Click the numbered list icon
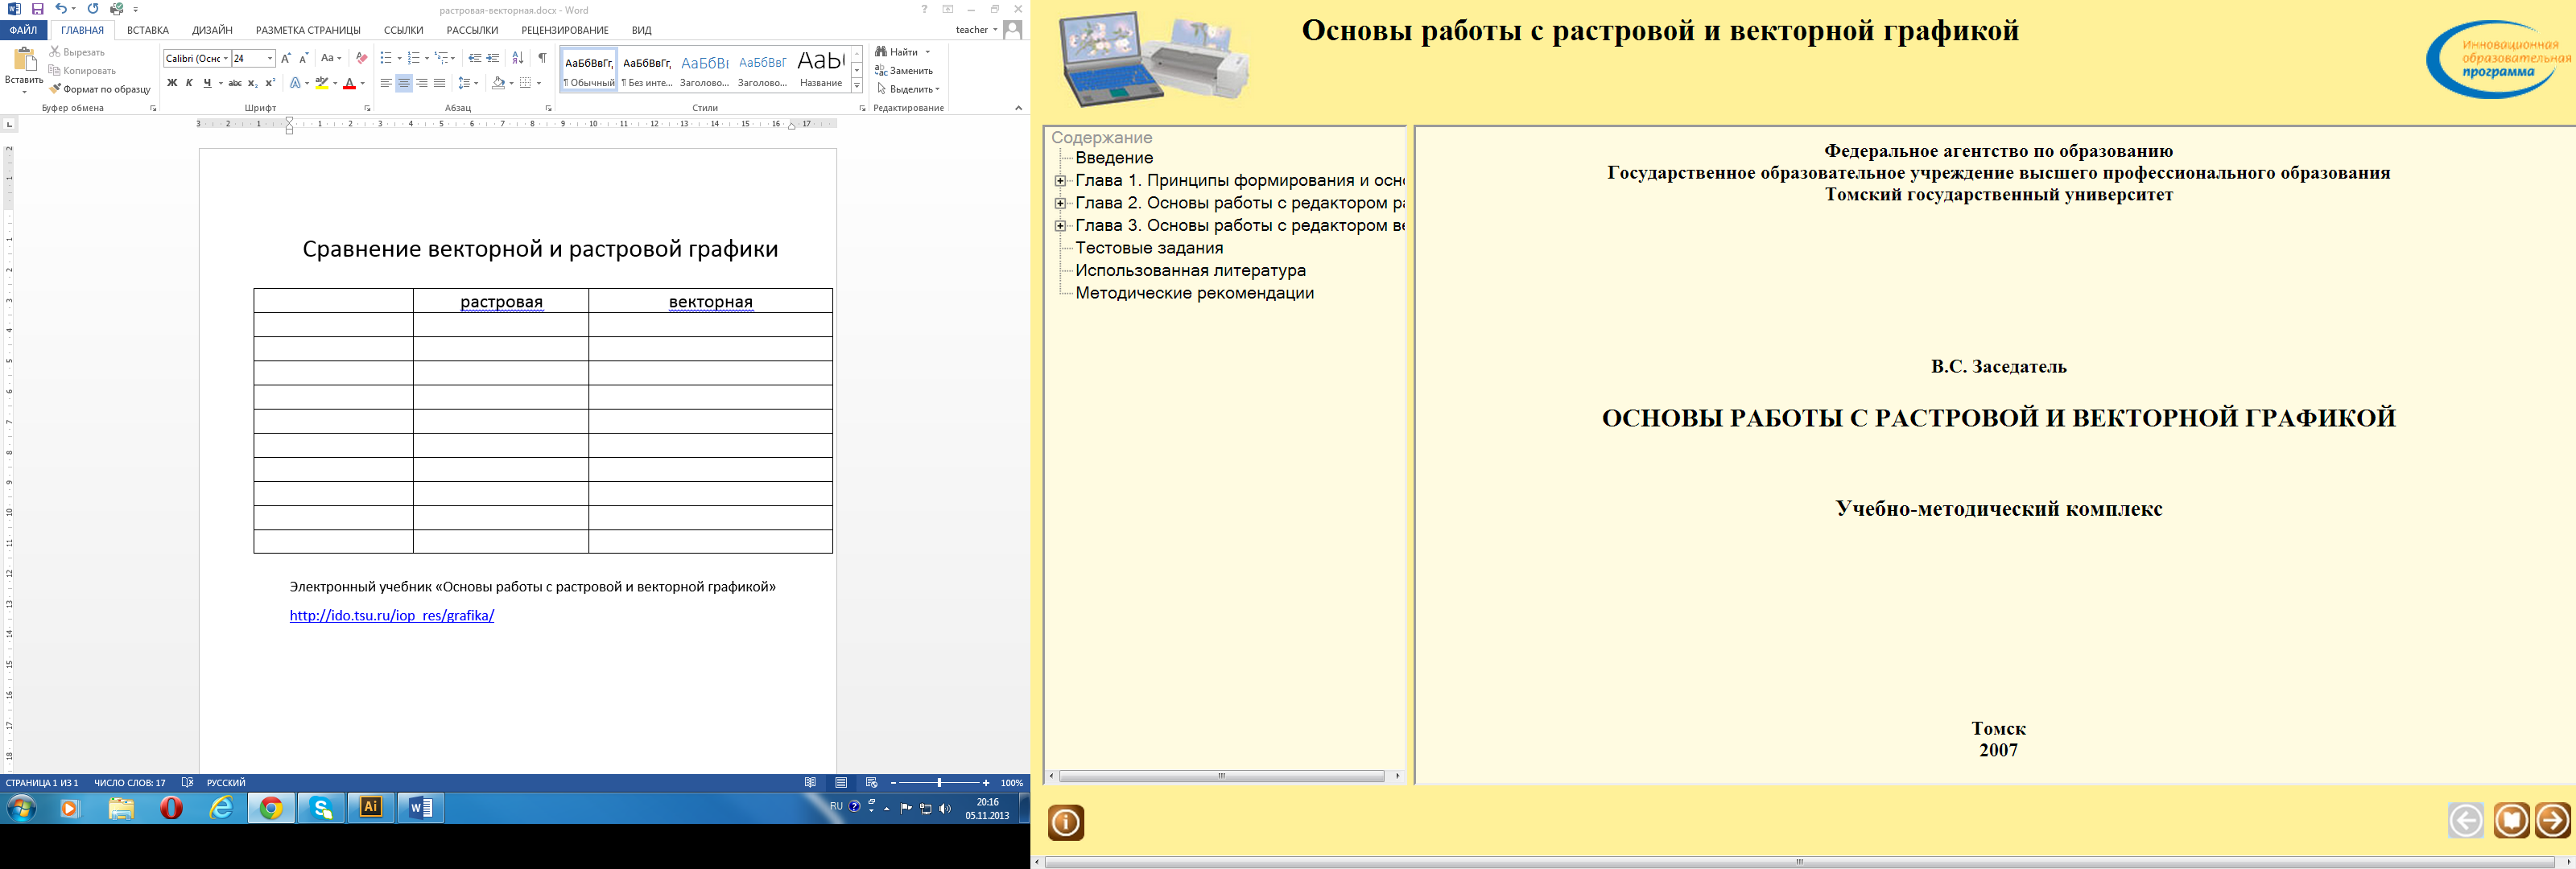Viewport: 2576px width, 869px height. pos(414,58)
